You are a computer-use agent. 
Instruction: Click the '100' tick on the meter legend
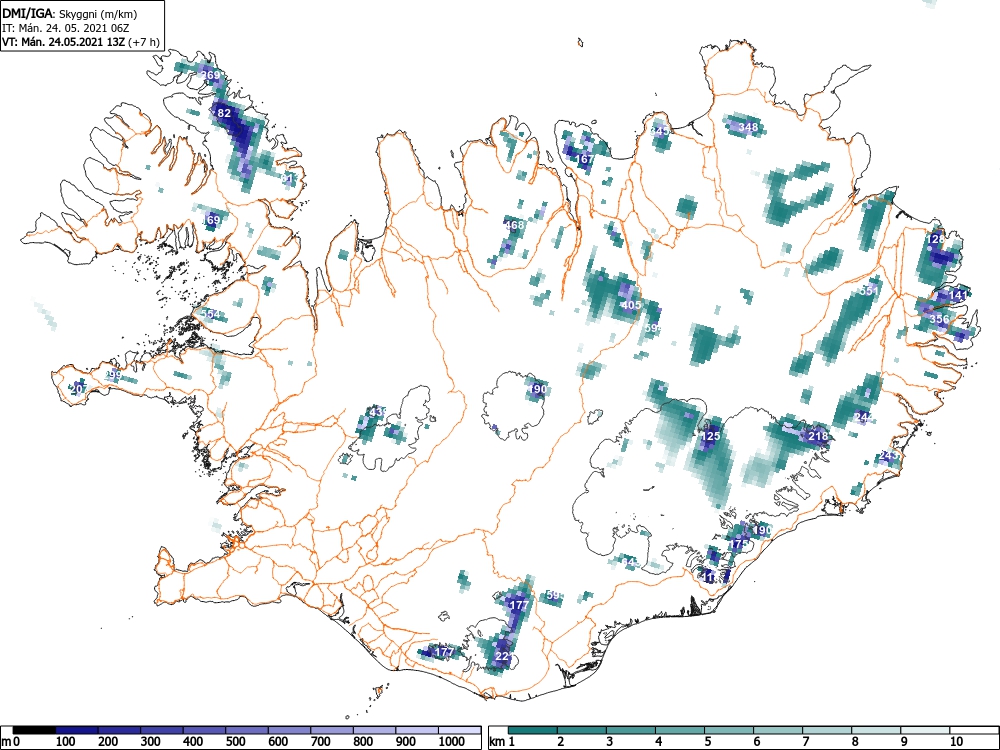point(65,741)
